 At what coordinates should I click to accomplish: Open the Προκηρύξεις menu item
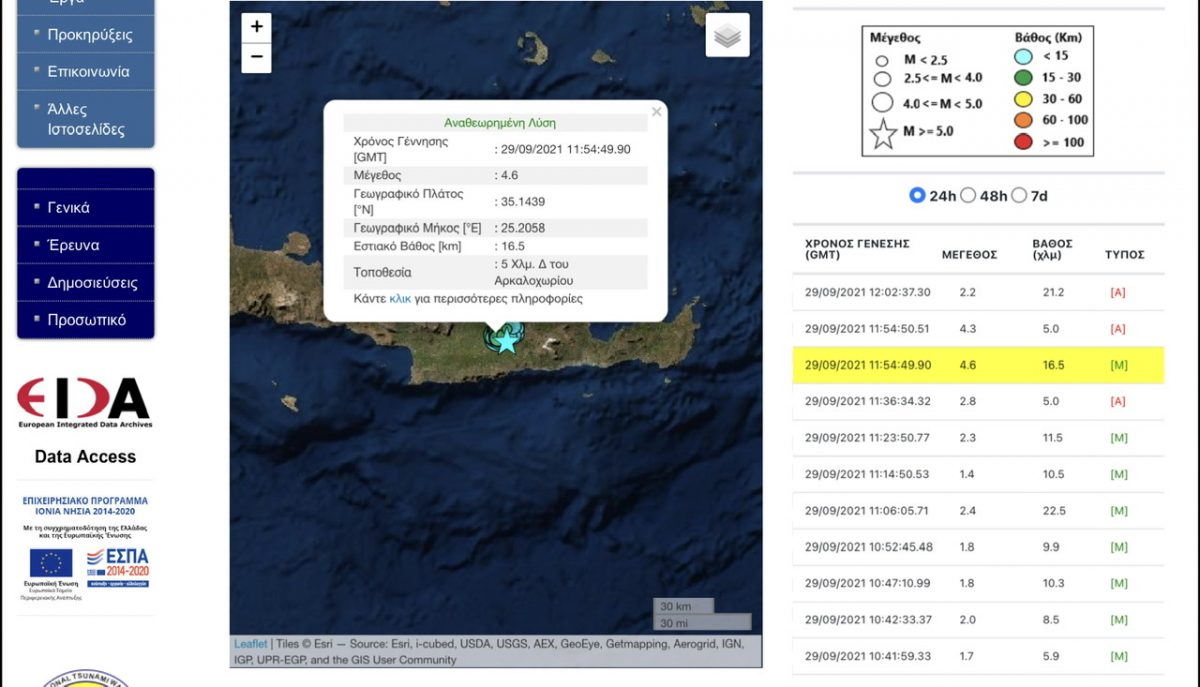point(89,35)
